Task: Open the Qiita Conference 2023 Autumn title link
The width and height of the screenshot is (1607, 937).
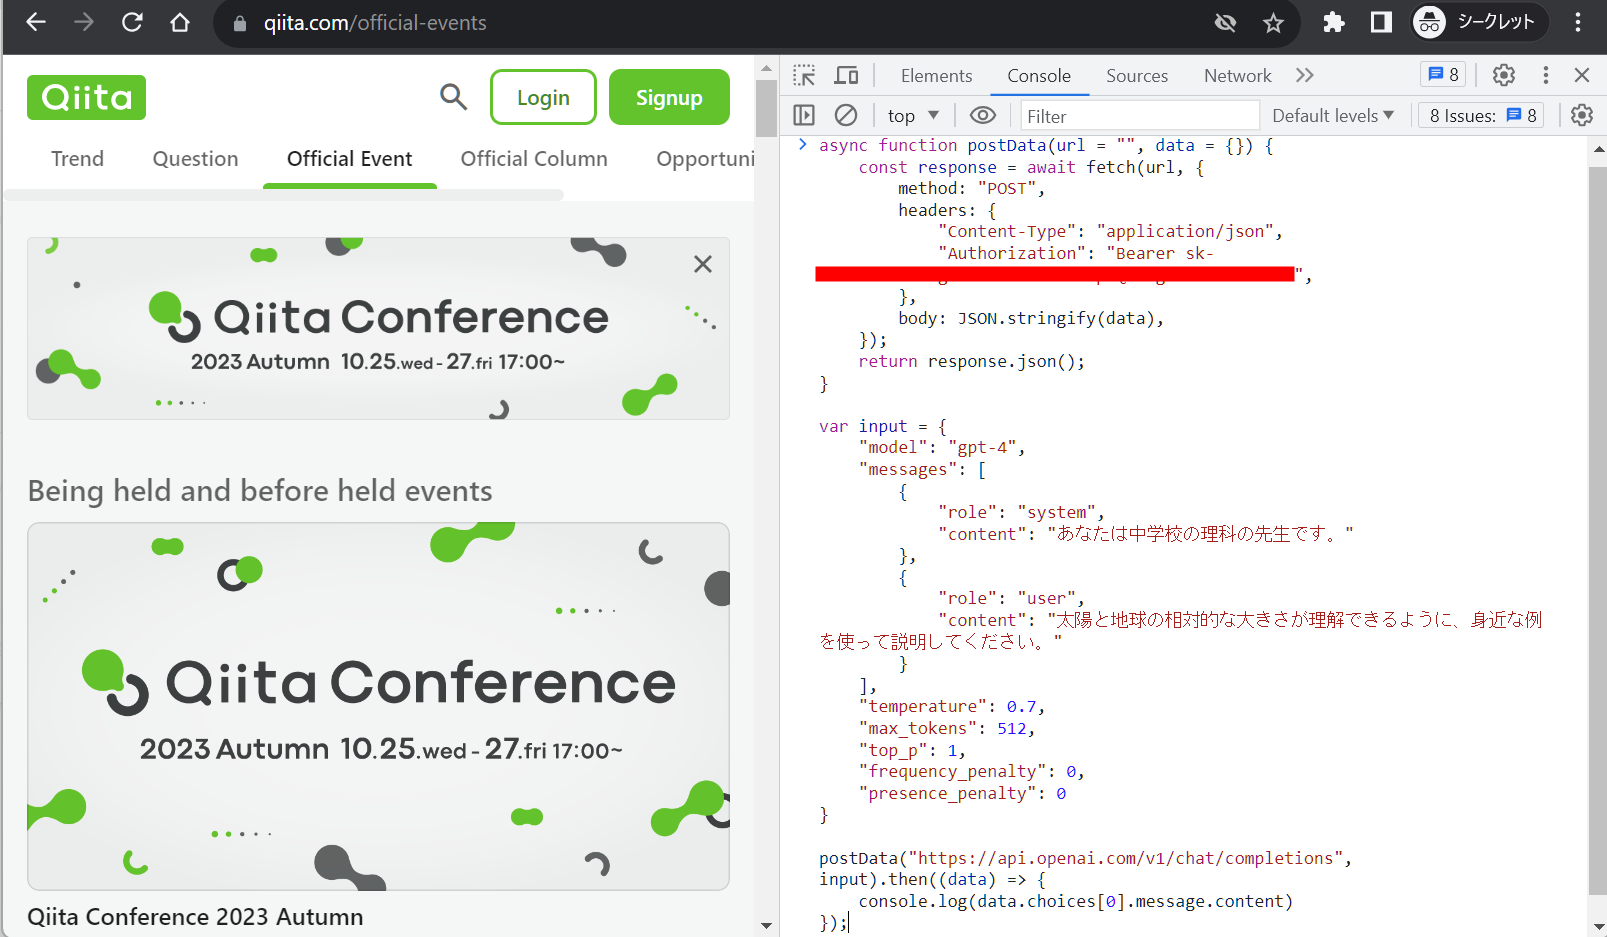Action: tap(195, 917)
